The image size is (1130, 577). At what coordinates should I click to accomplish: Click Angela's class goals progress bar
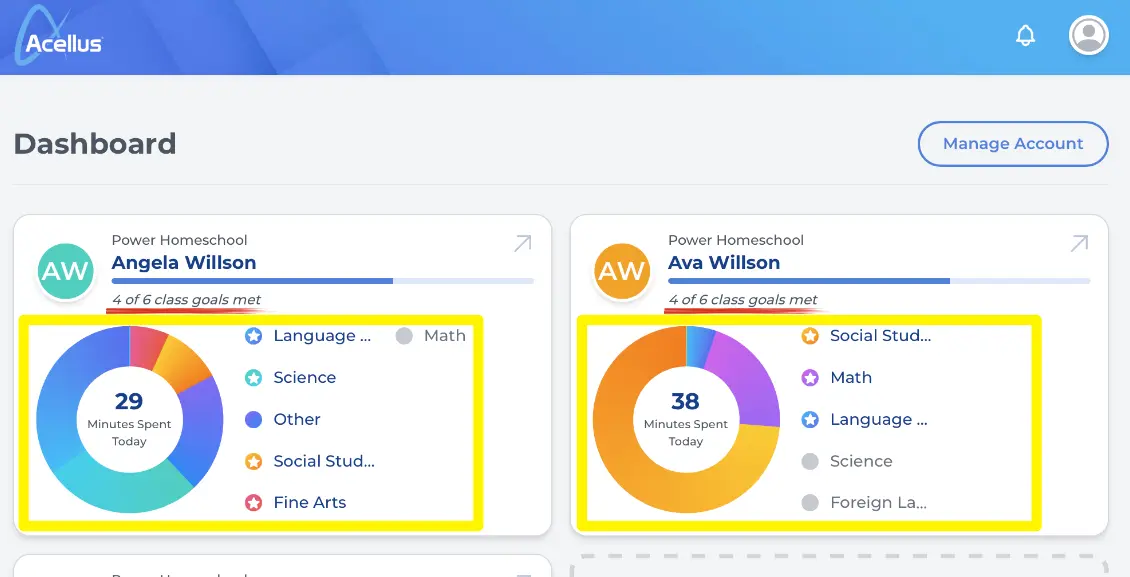[323, 281]
